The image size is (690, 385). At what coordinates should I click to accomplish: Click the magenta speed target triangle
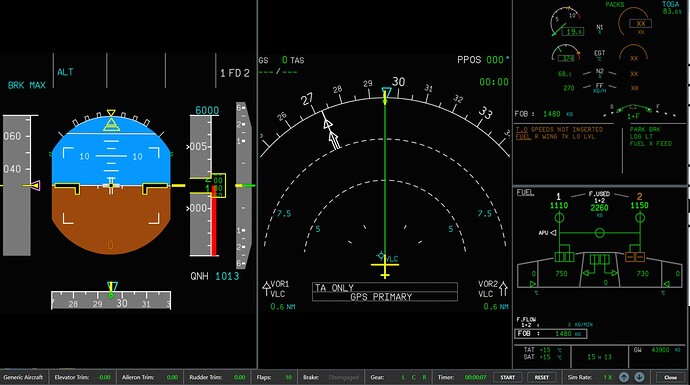[x=35, y=185]
